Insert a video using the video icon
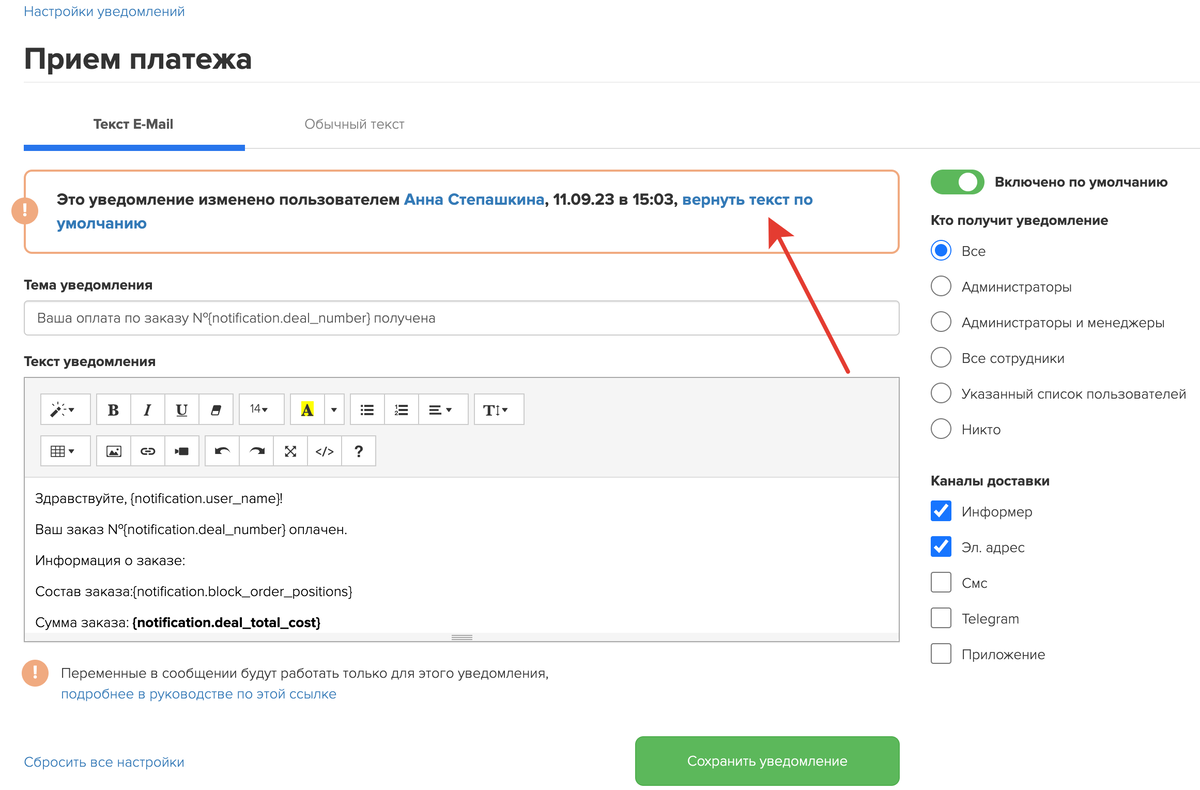Viewport: 1200px width, 790px height. pyautogui.click(x=182, y=451)
